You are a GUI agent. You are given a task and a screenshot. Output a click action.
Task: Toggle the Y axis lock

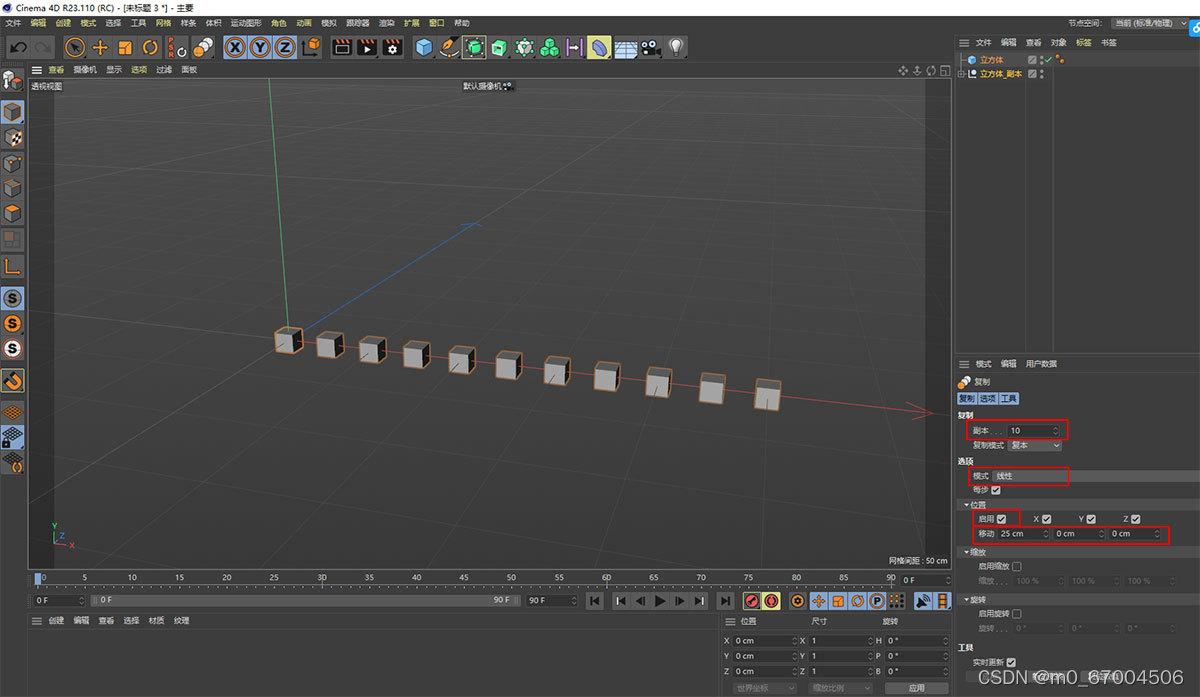[x=260, y=47]
